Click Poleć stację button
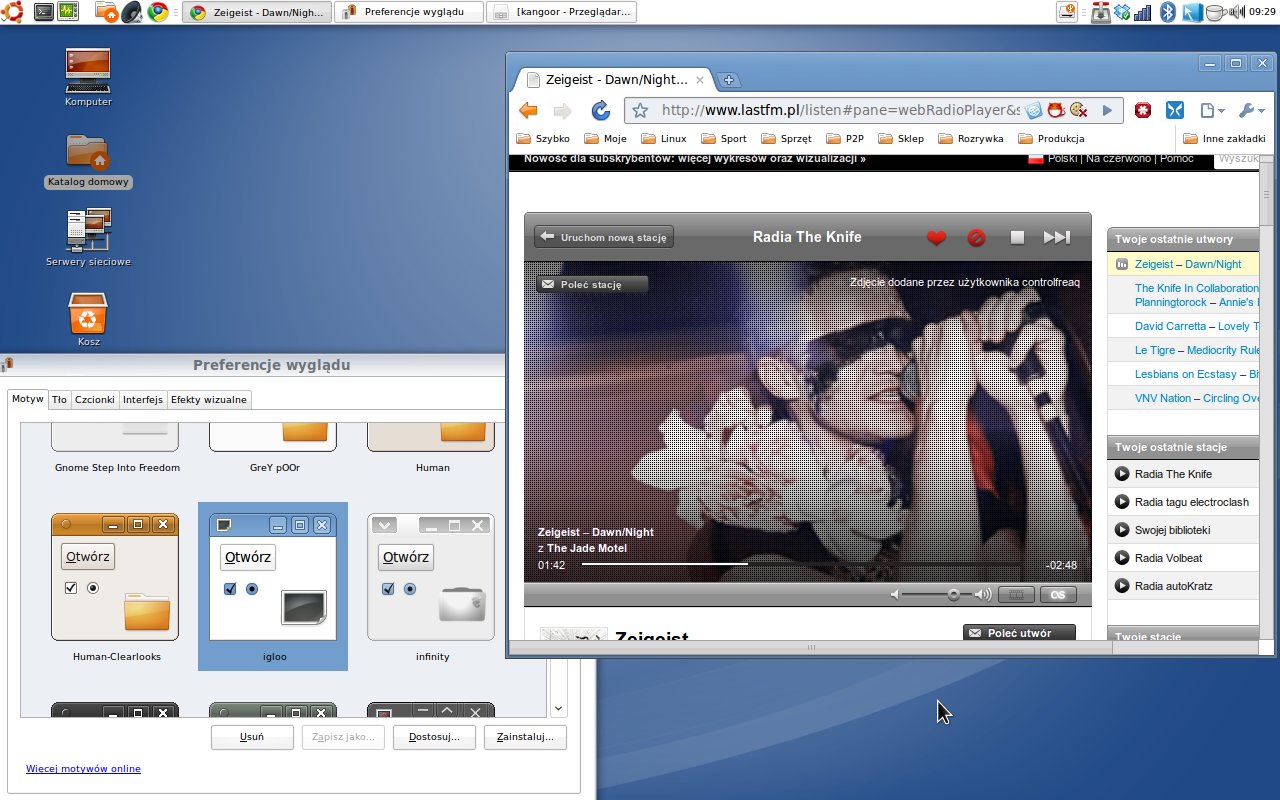Viewport: 1280px width, 800px height. tap(592, 284)
